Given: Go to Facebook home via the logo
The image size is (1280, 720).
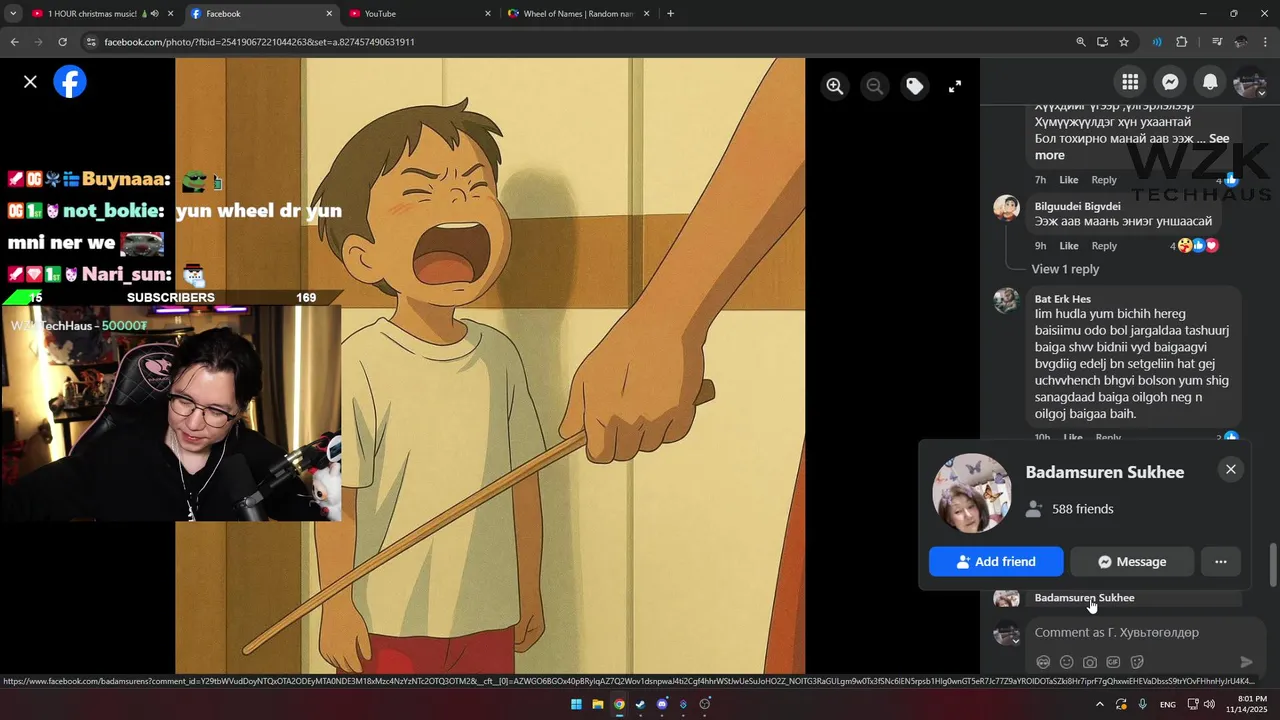Looking at the screenshot, I should pos(70,82).
